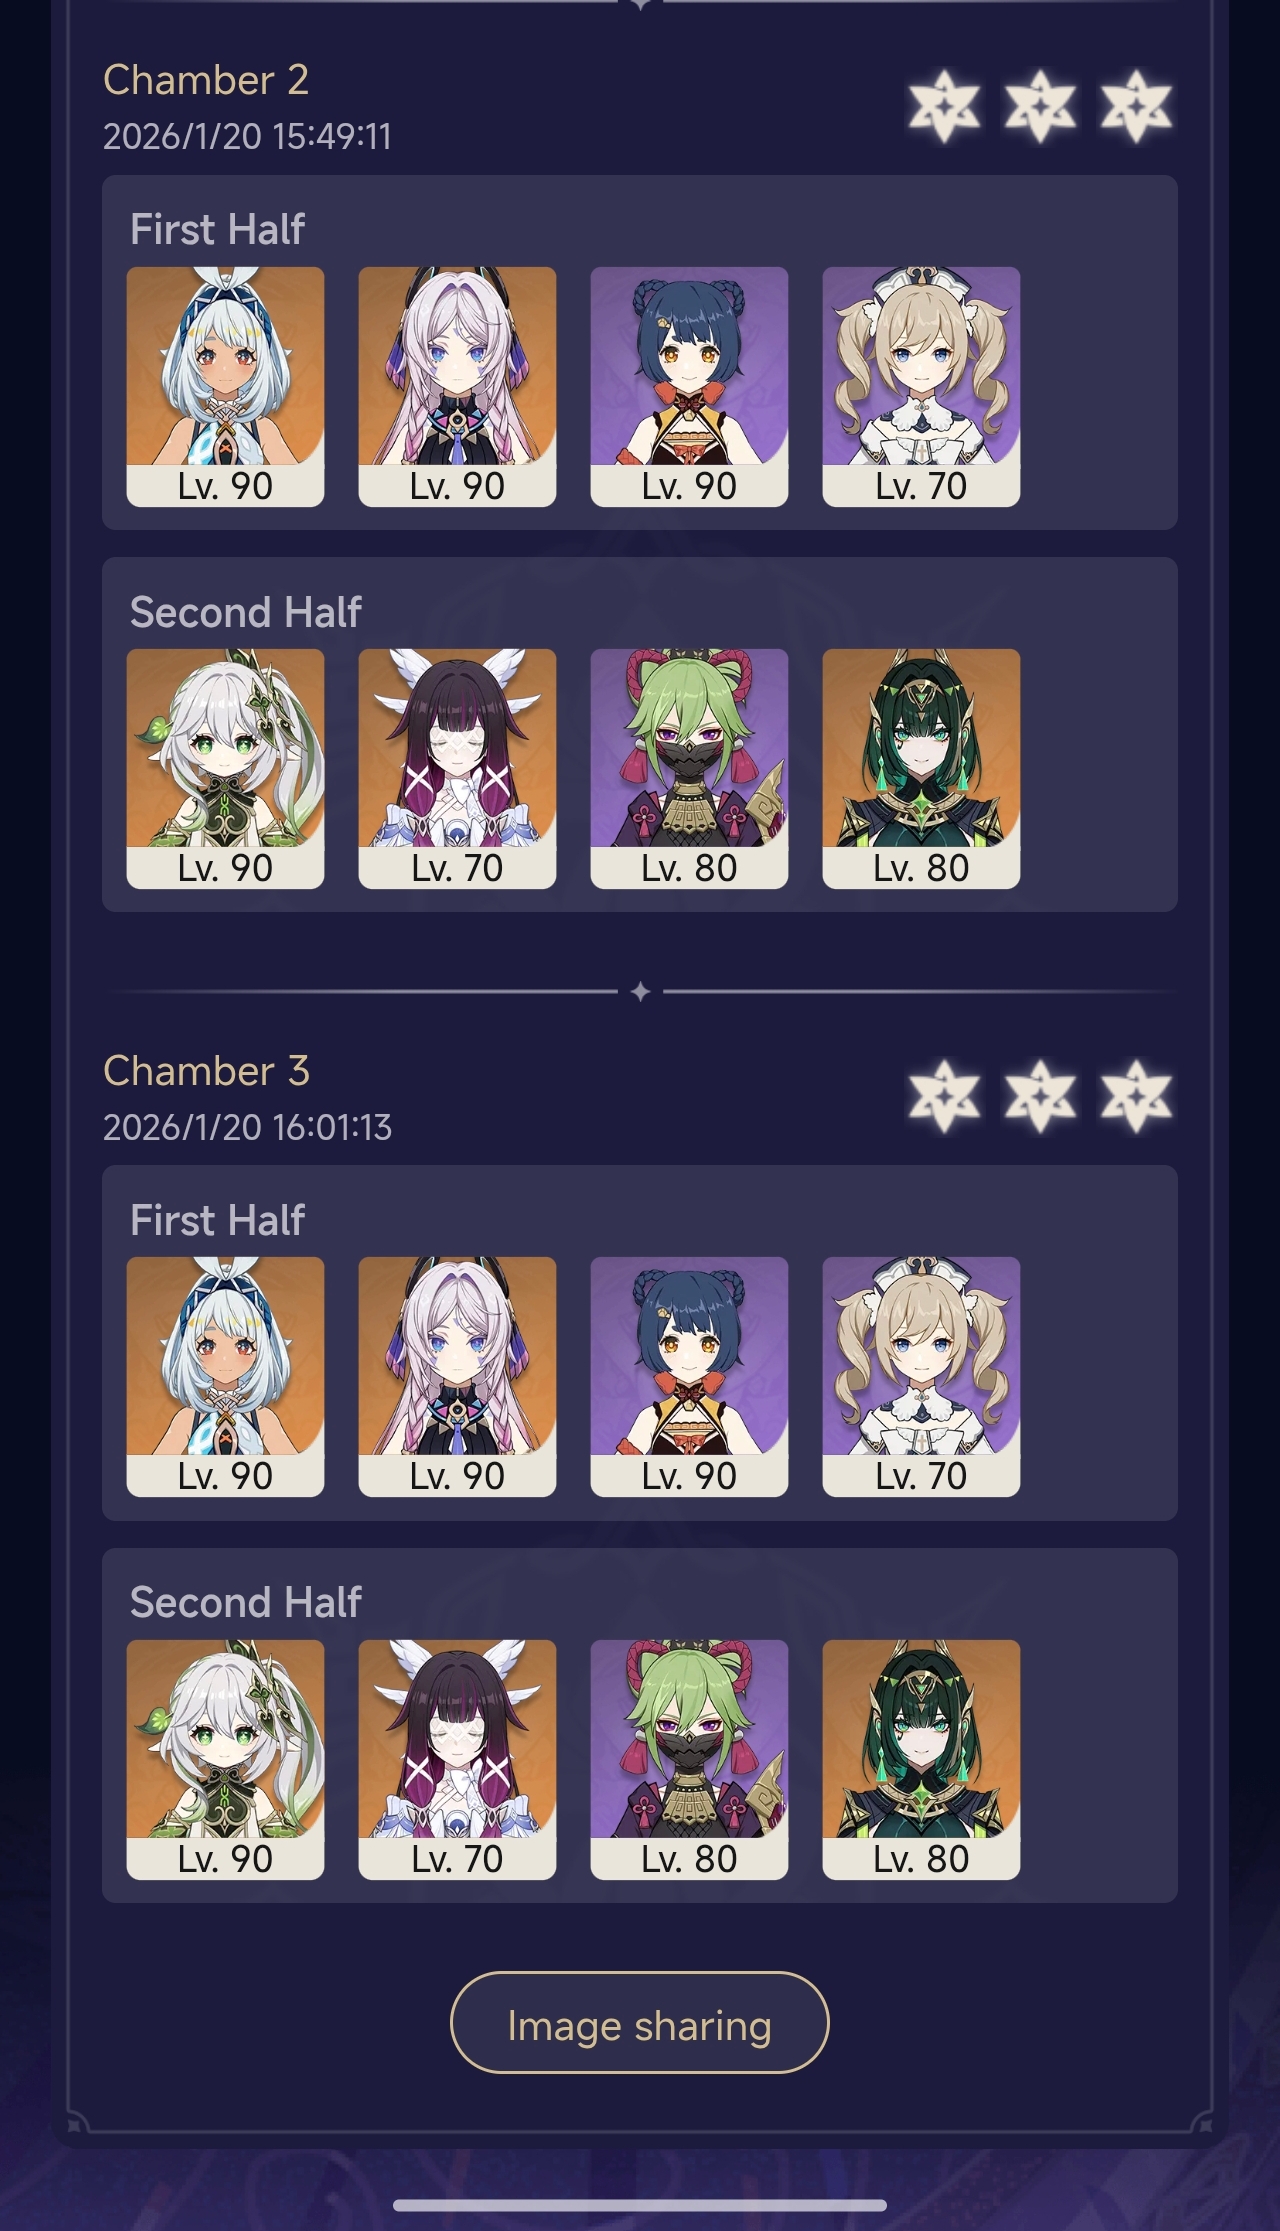Screen dimensions: 1280x2231
Task: Open dark-green-haired Lv. 80 character in Chamber 2 Second Half
Action: 921,768
